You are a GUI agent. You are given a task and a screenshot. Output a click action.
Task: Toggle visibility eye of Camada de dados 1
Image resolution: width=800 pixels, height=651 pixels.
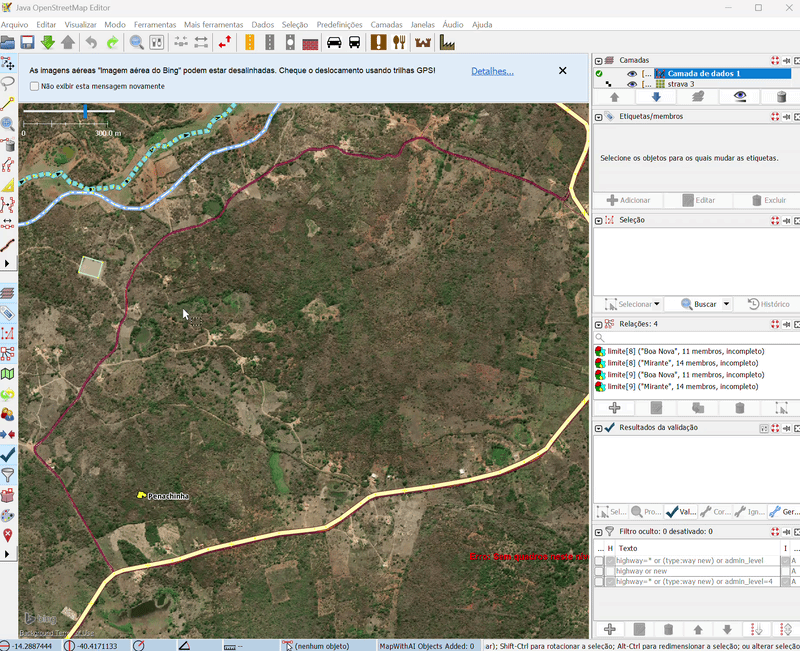tap(632, 73)
